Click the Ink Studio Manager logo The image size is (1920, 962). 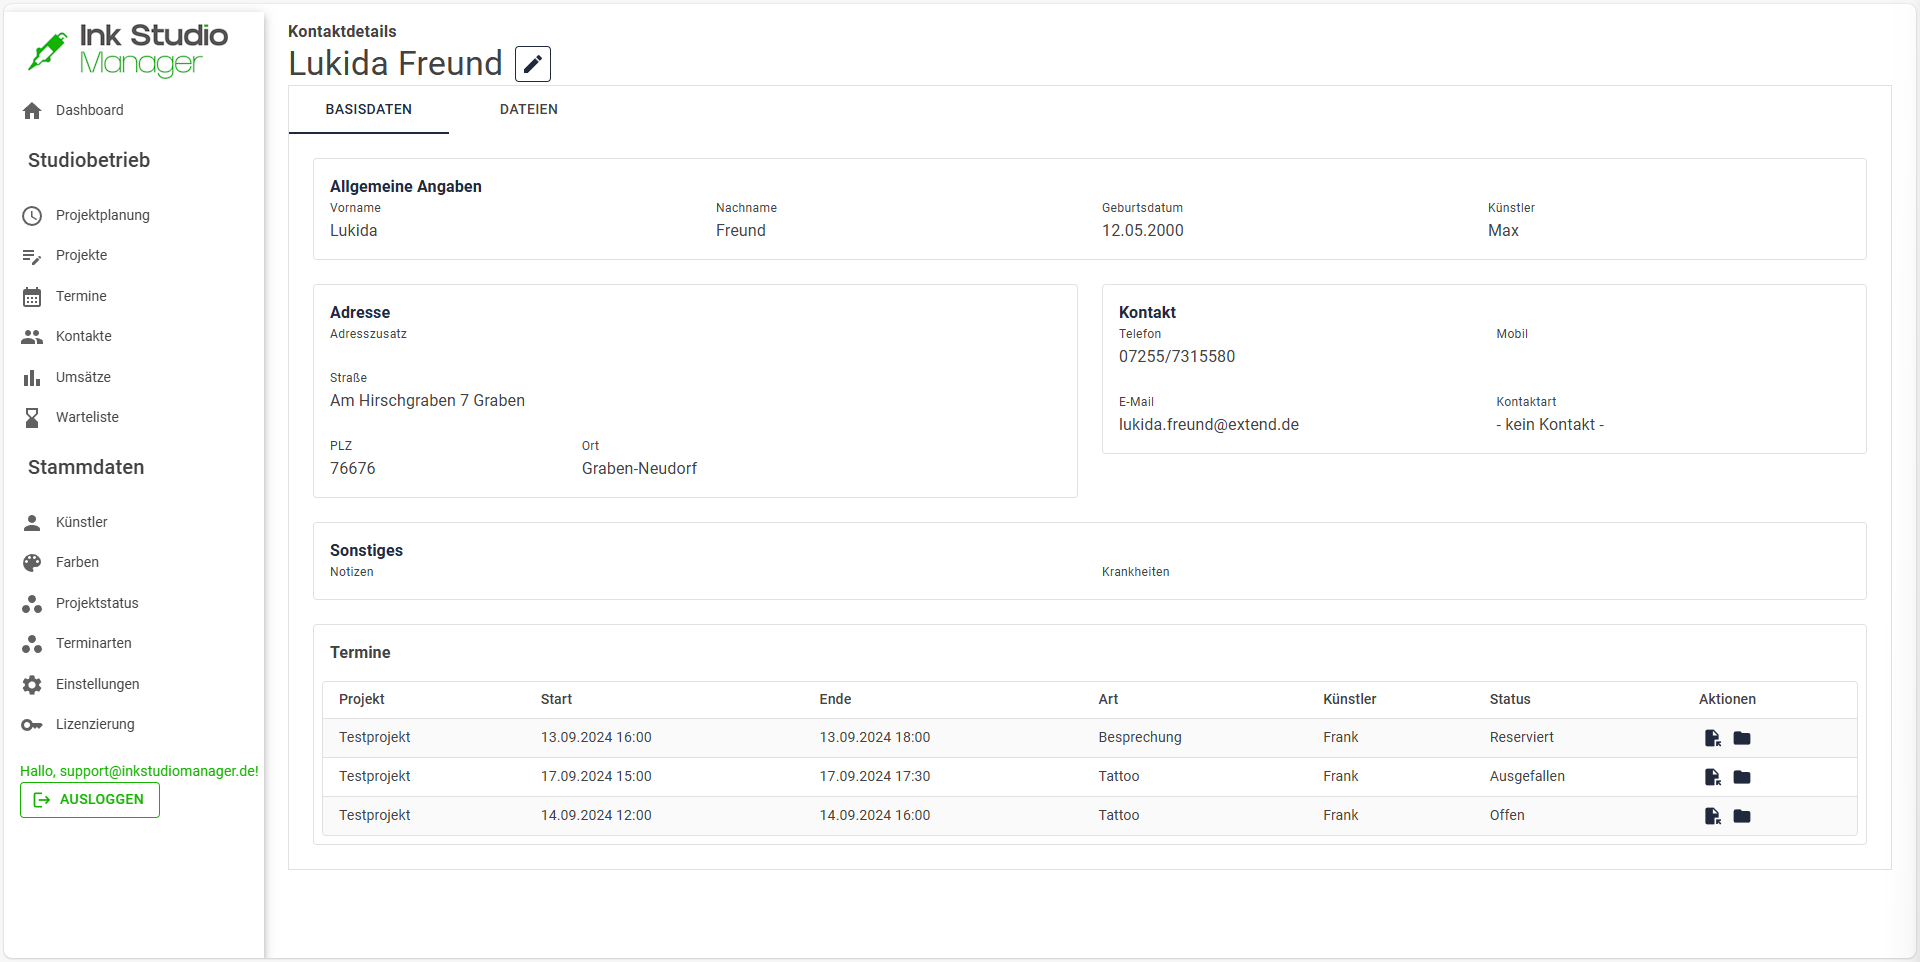[127, 49]
